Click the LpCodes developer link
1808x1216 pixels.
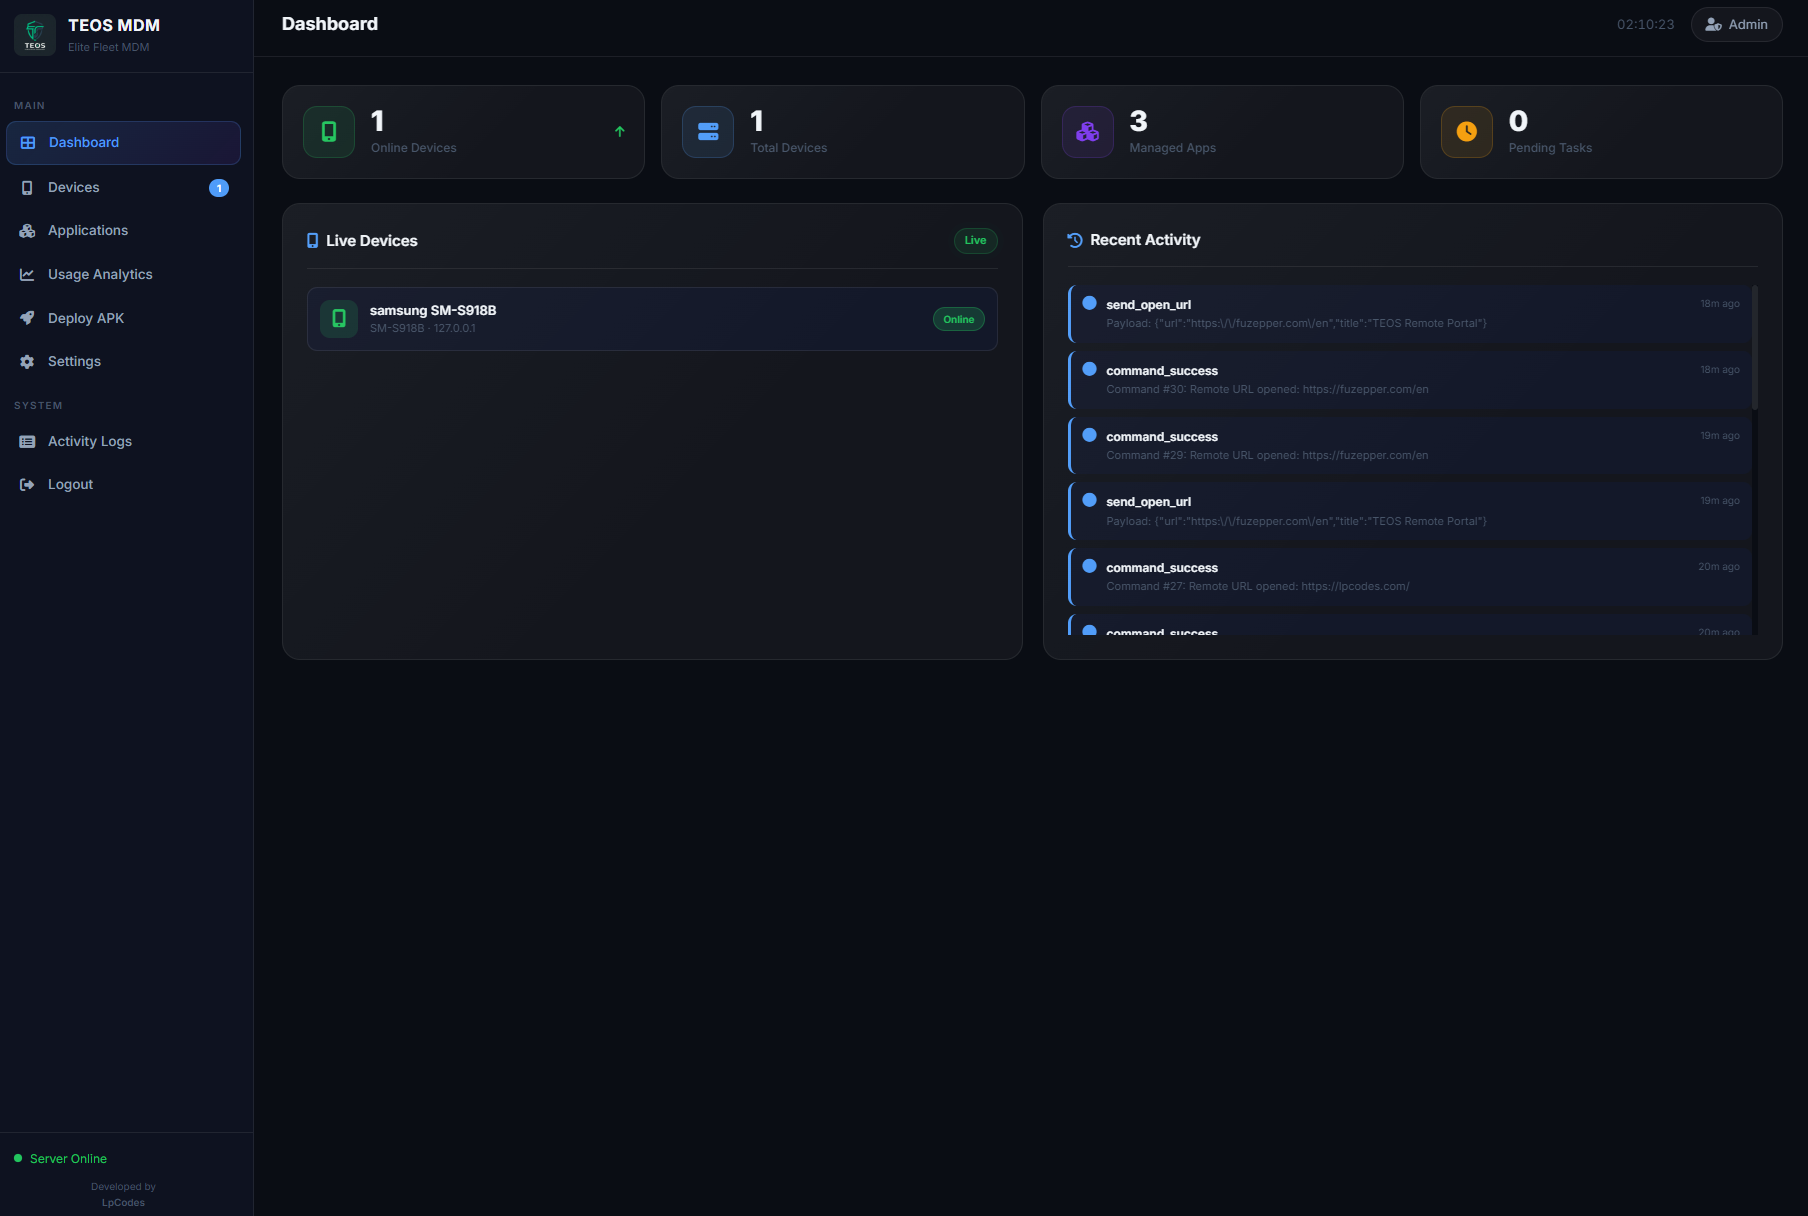123,1203
